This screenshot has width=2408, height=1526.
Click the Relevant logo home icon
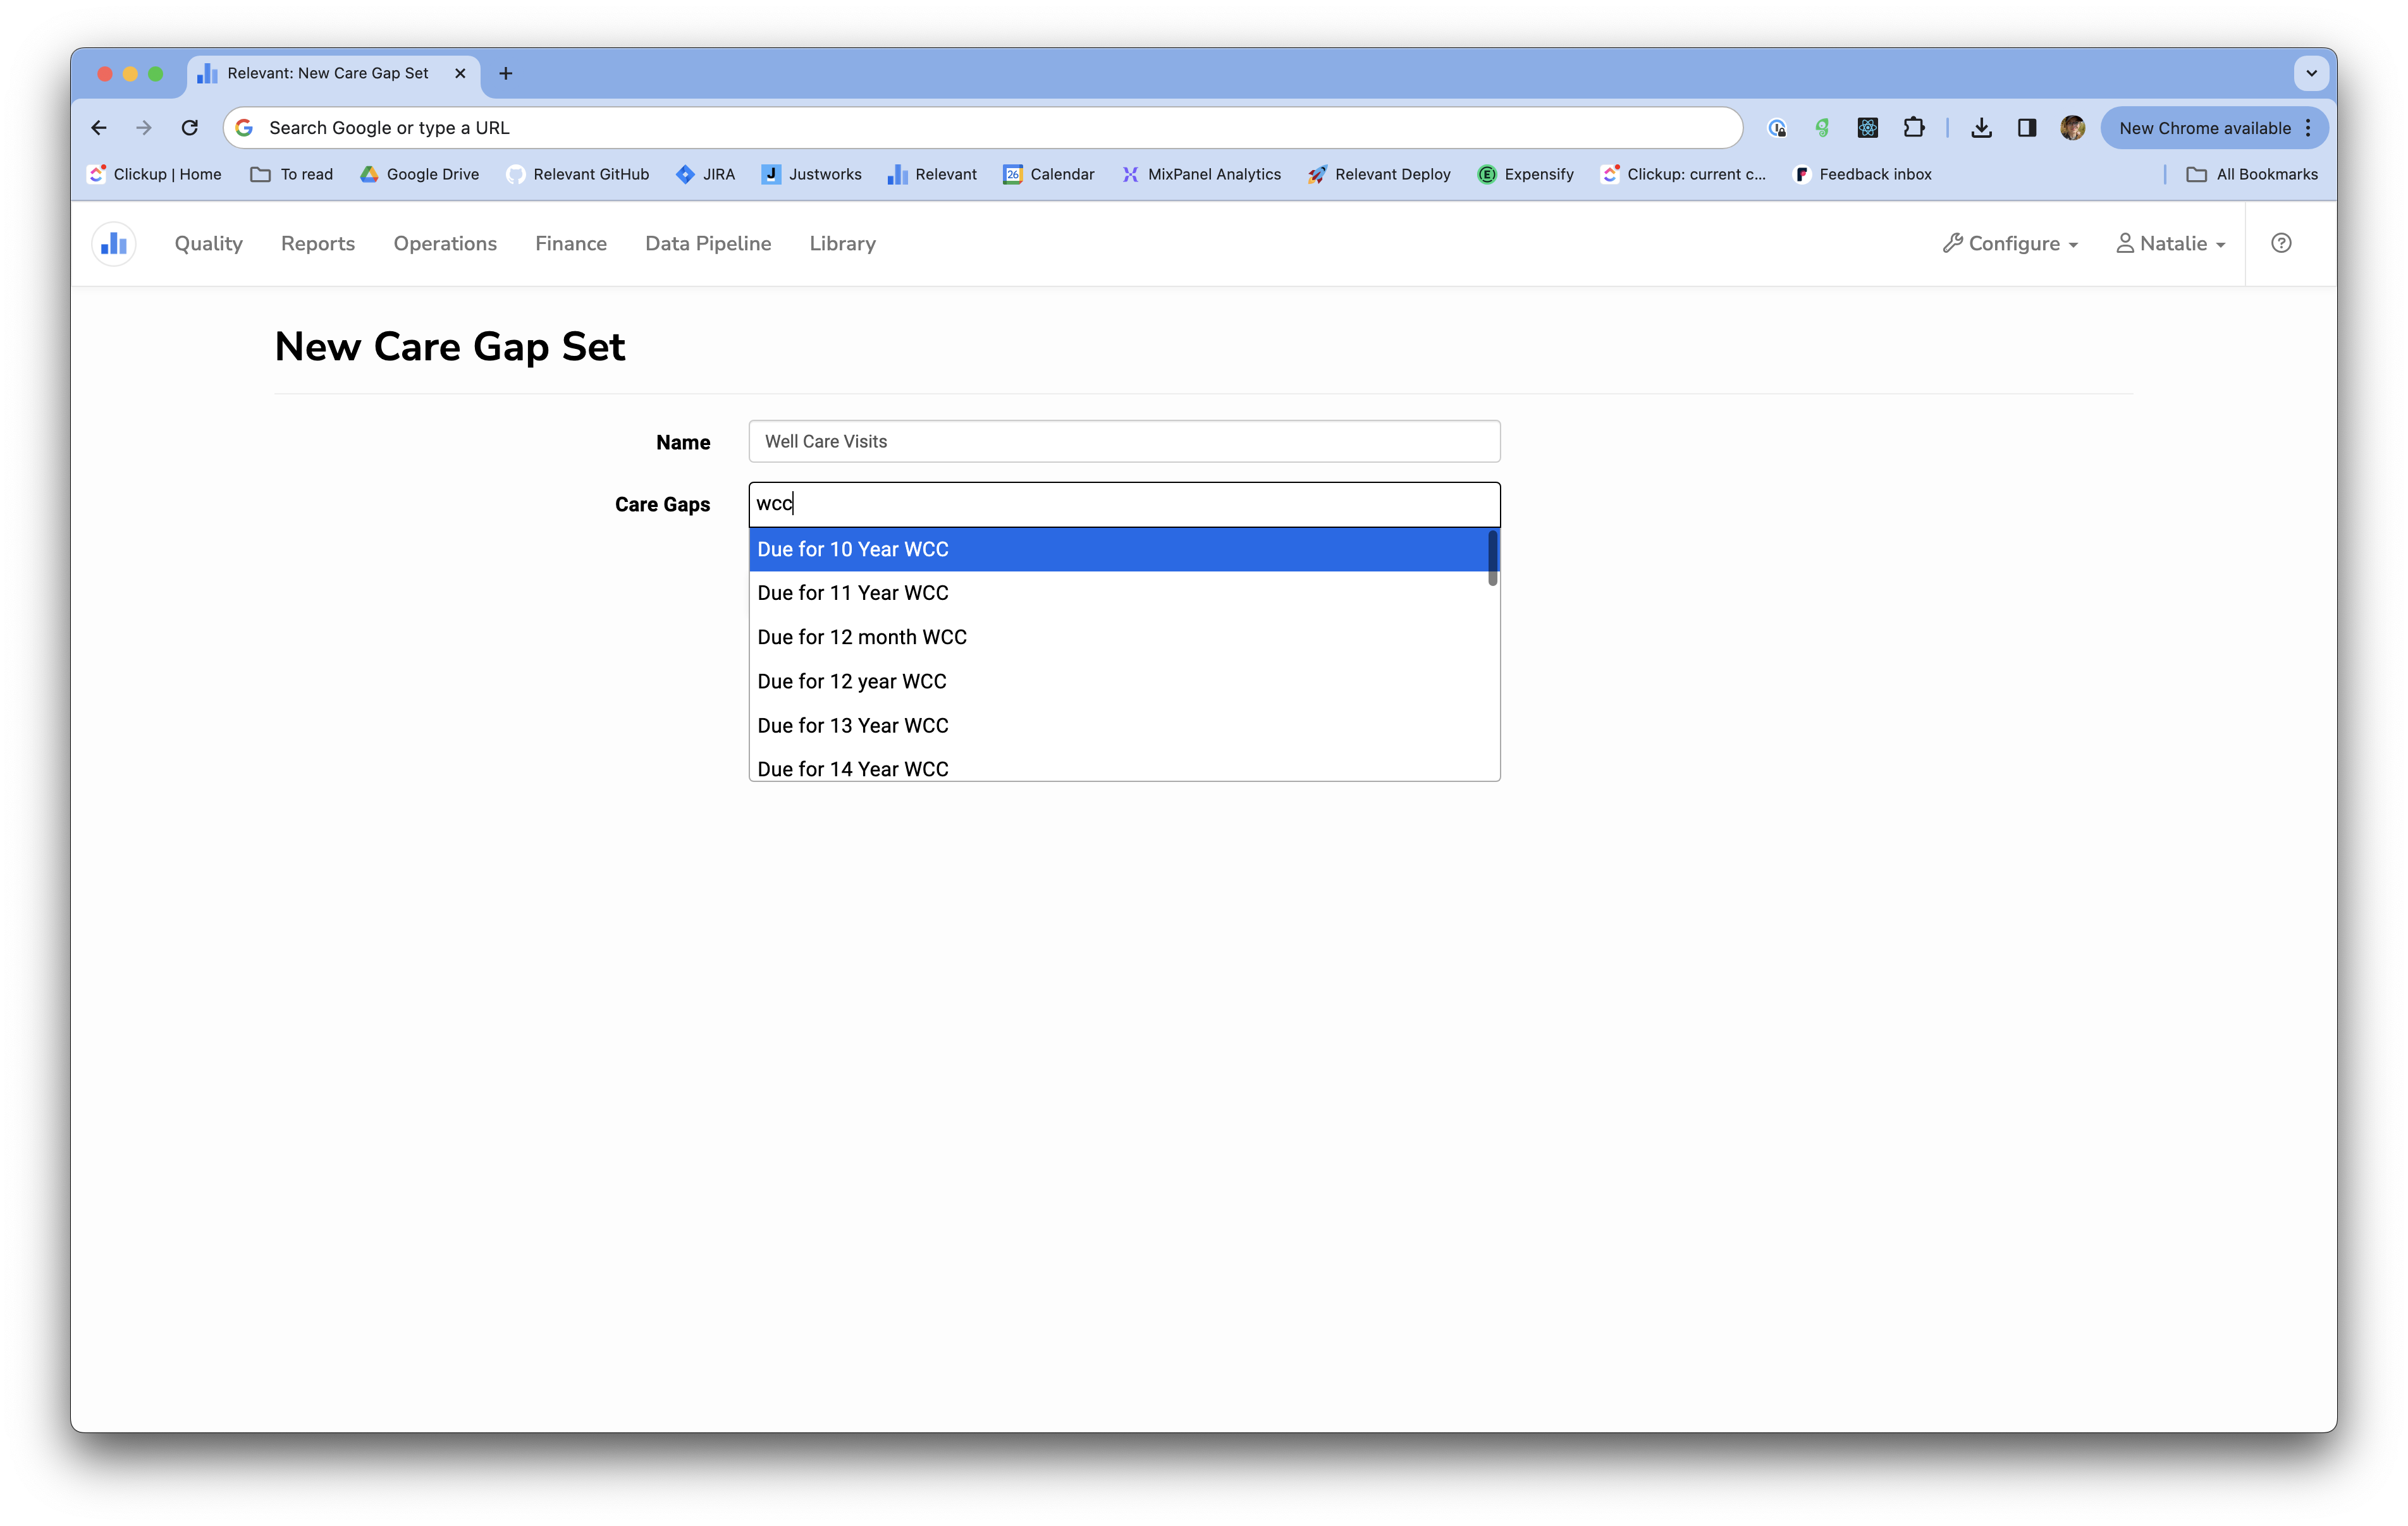pos(114,243)
